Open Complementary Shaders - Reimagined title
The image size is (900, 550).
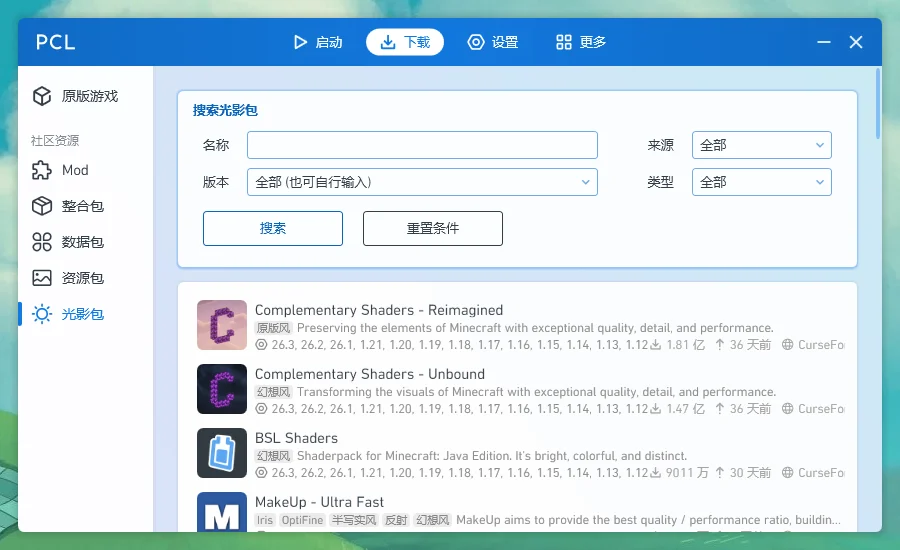coord(379,310)
